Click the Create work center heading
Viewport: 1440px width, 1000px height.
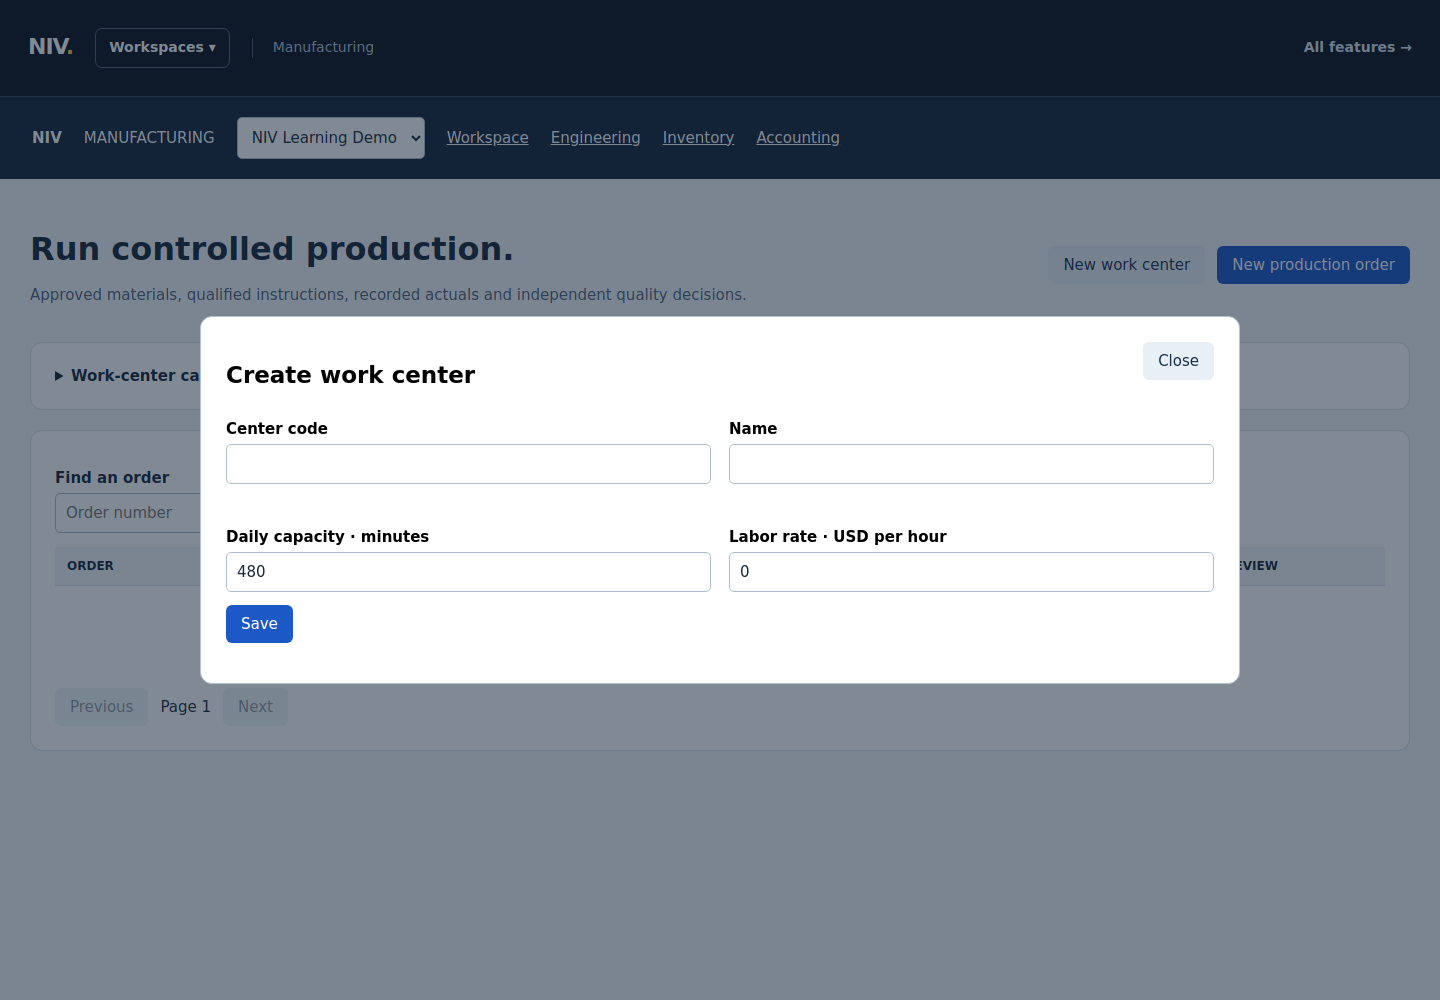tap(350, 375)
